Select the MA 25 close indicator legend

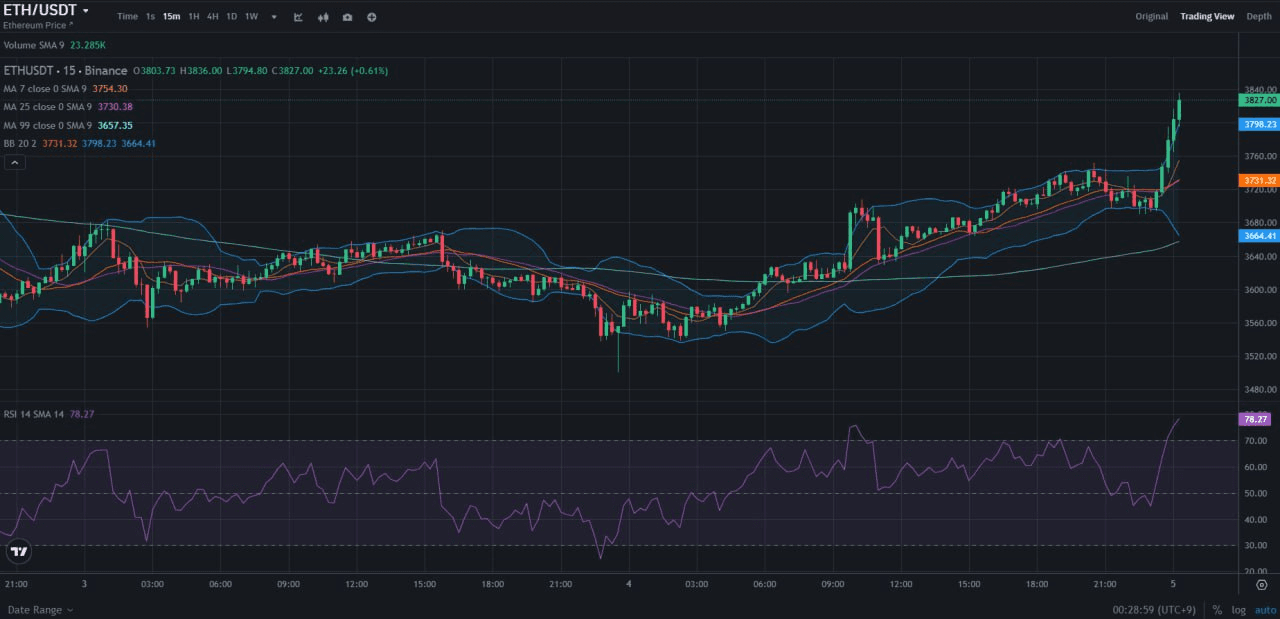click(47, 107)
